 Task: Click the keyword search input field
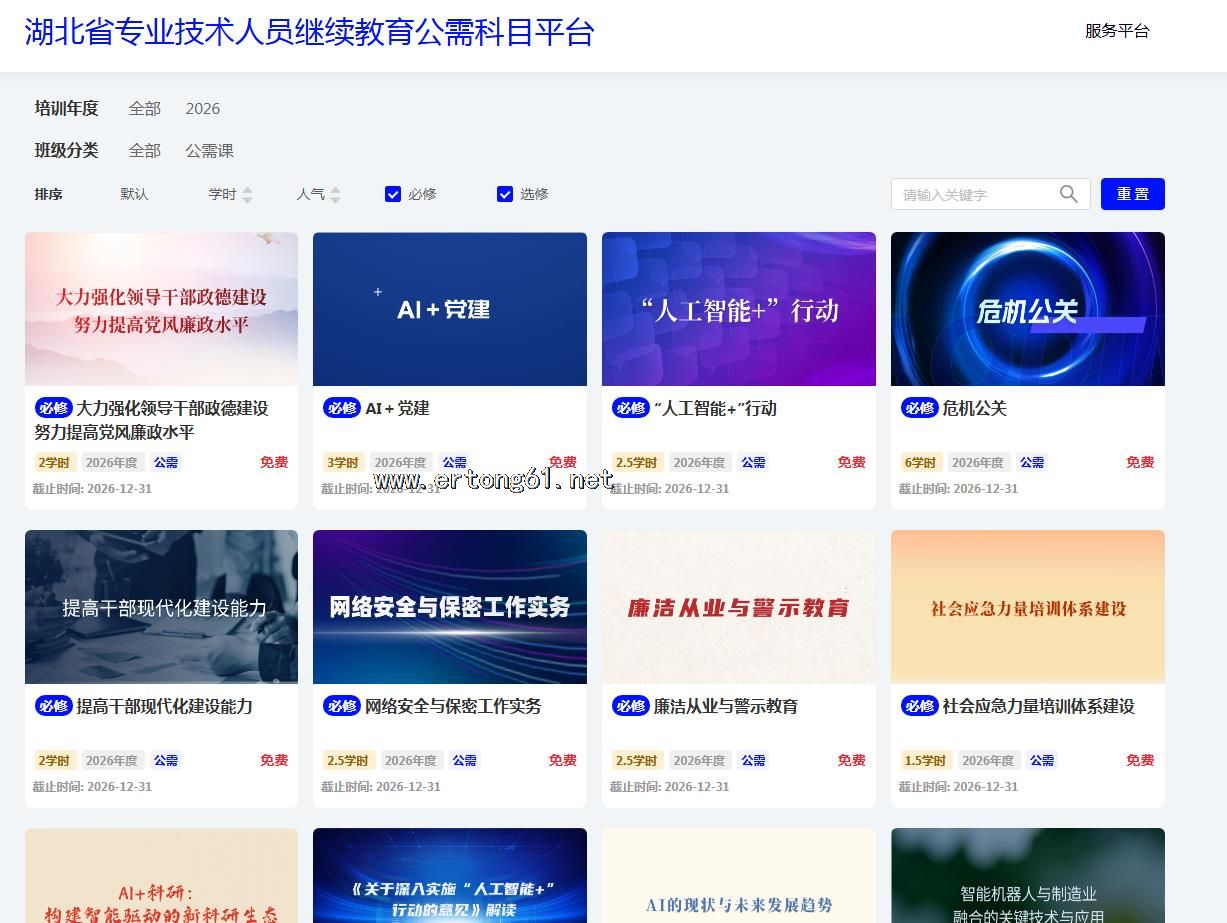pyautogui.click(x=975, y=194)
